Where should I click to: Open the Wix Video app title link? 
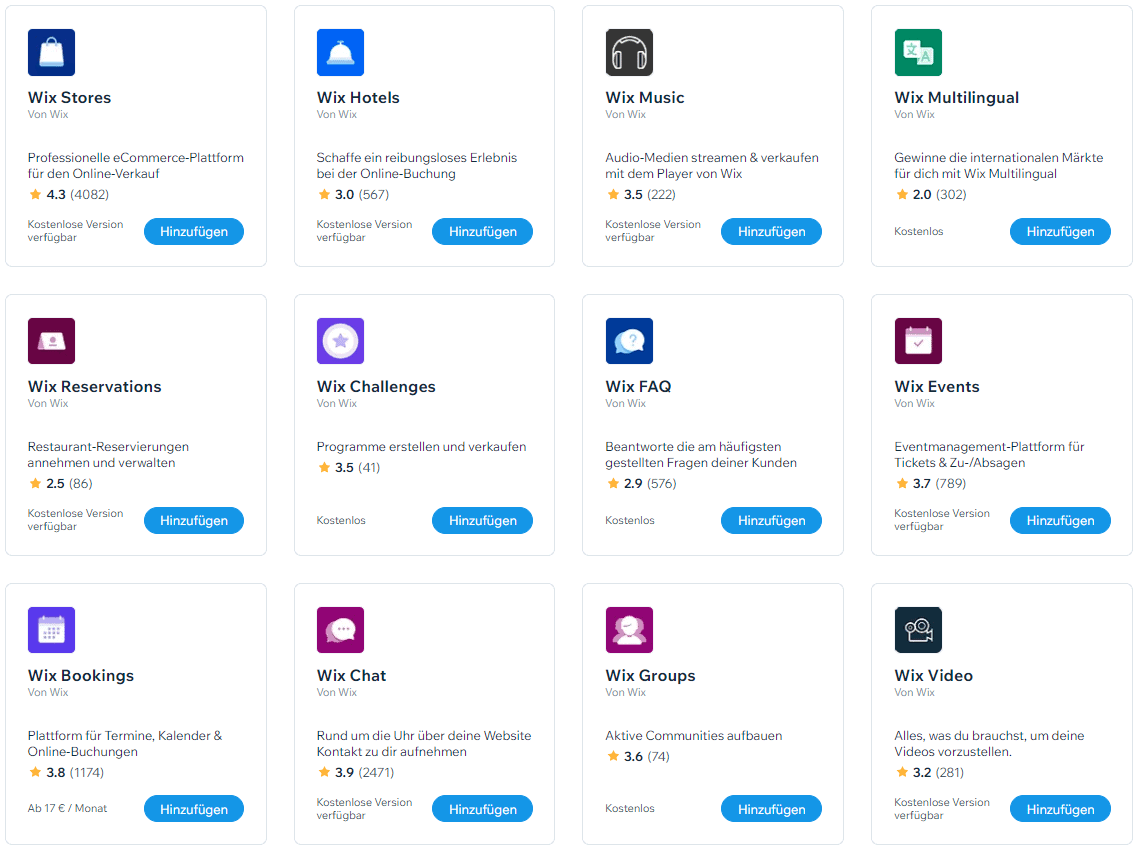(933, 676)
